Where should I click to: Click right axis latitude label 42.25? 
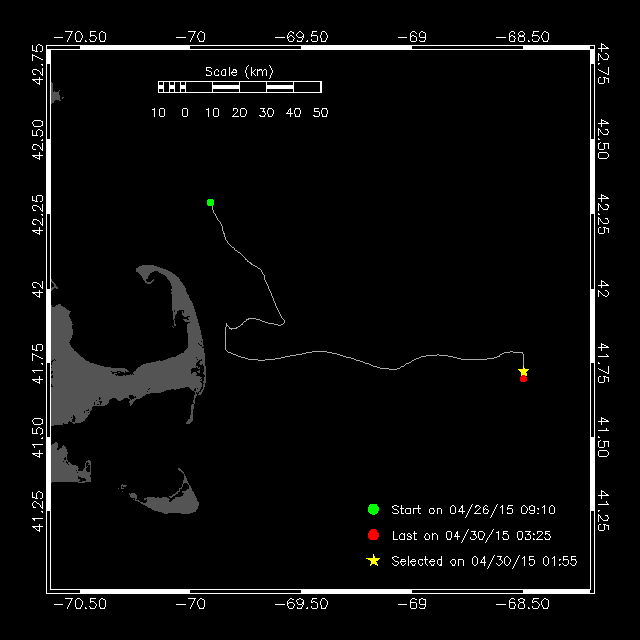click(603, 215)
